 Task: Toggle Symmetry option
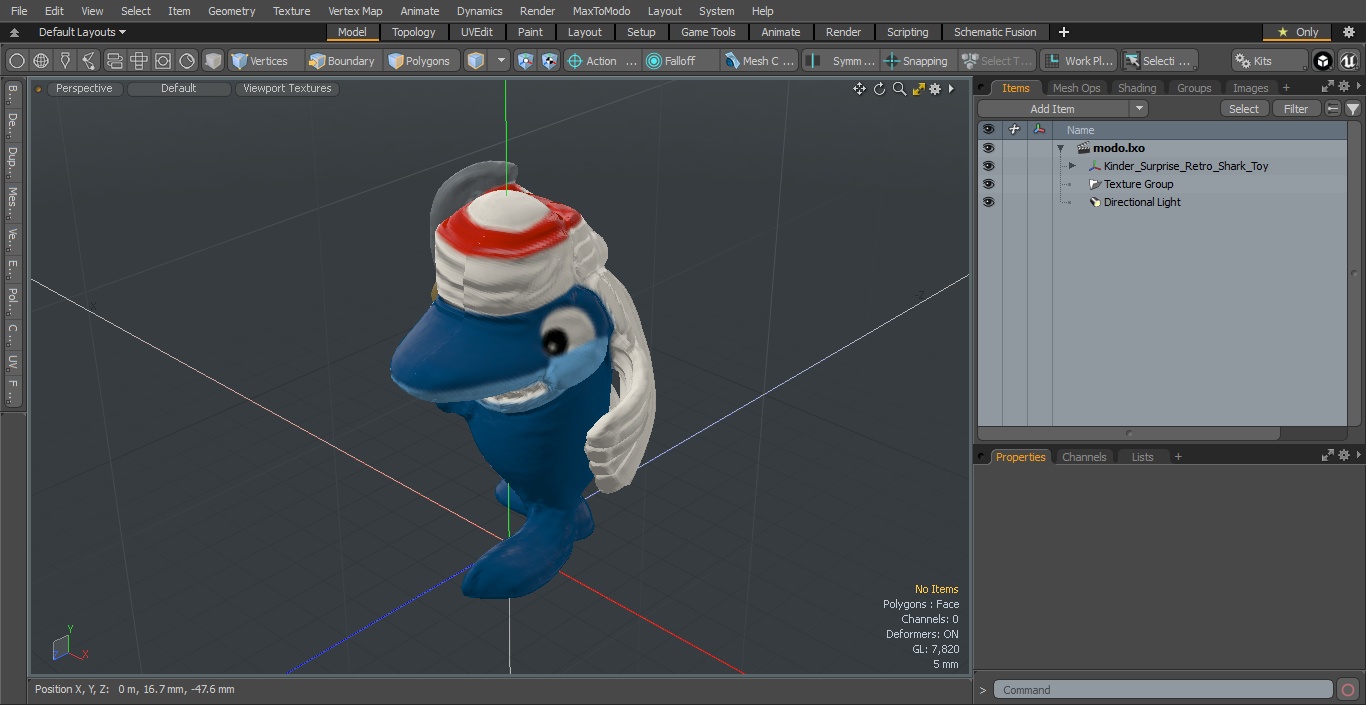point(841,61)
